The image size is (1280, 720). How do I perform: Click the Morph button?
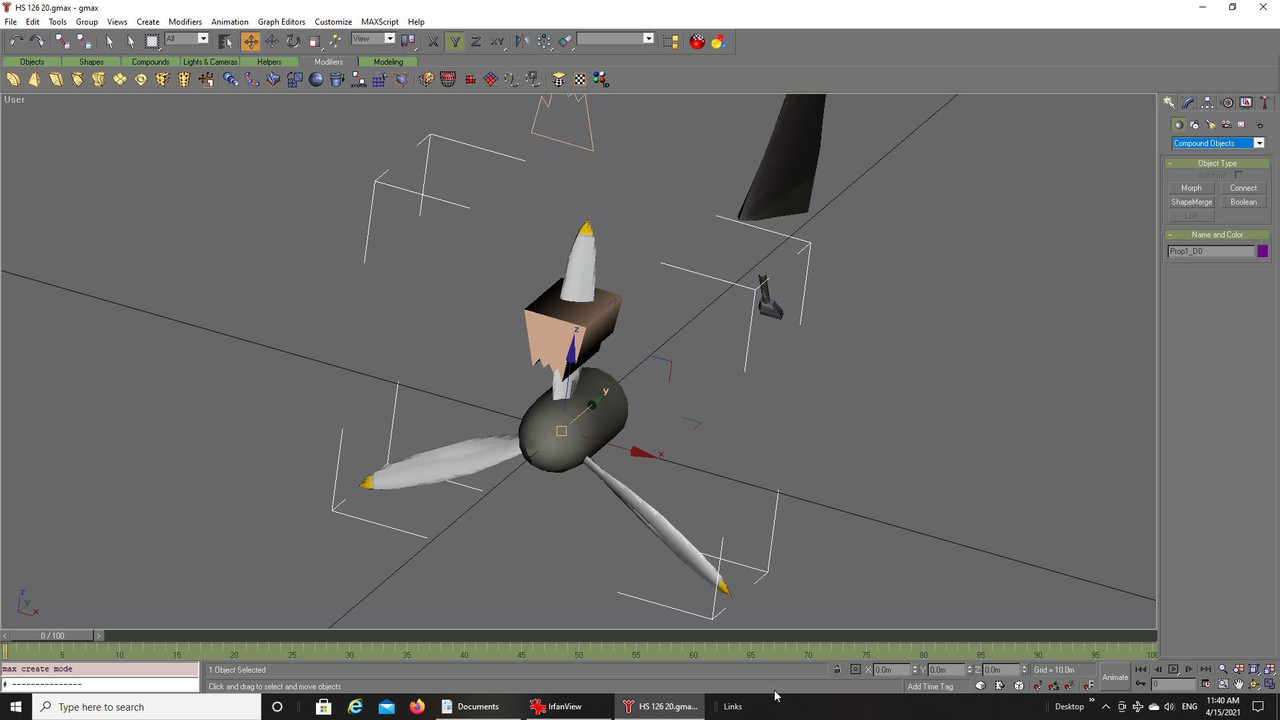pyautogui.click(x=1191, y=188)
